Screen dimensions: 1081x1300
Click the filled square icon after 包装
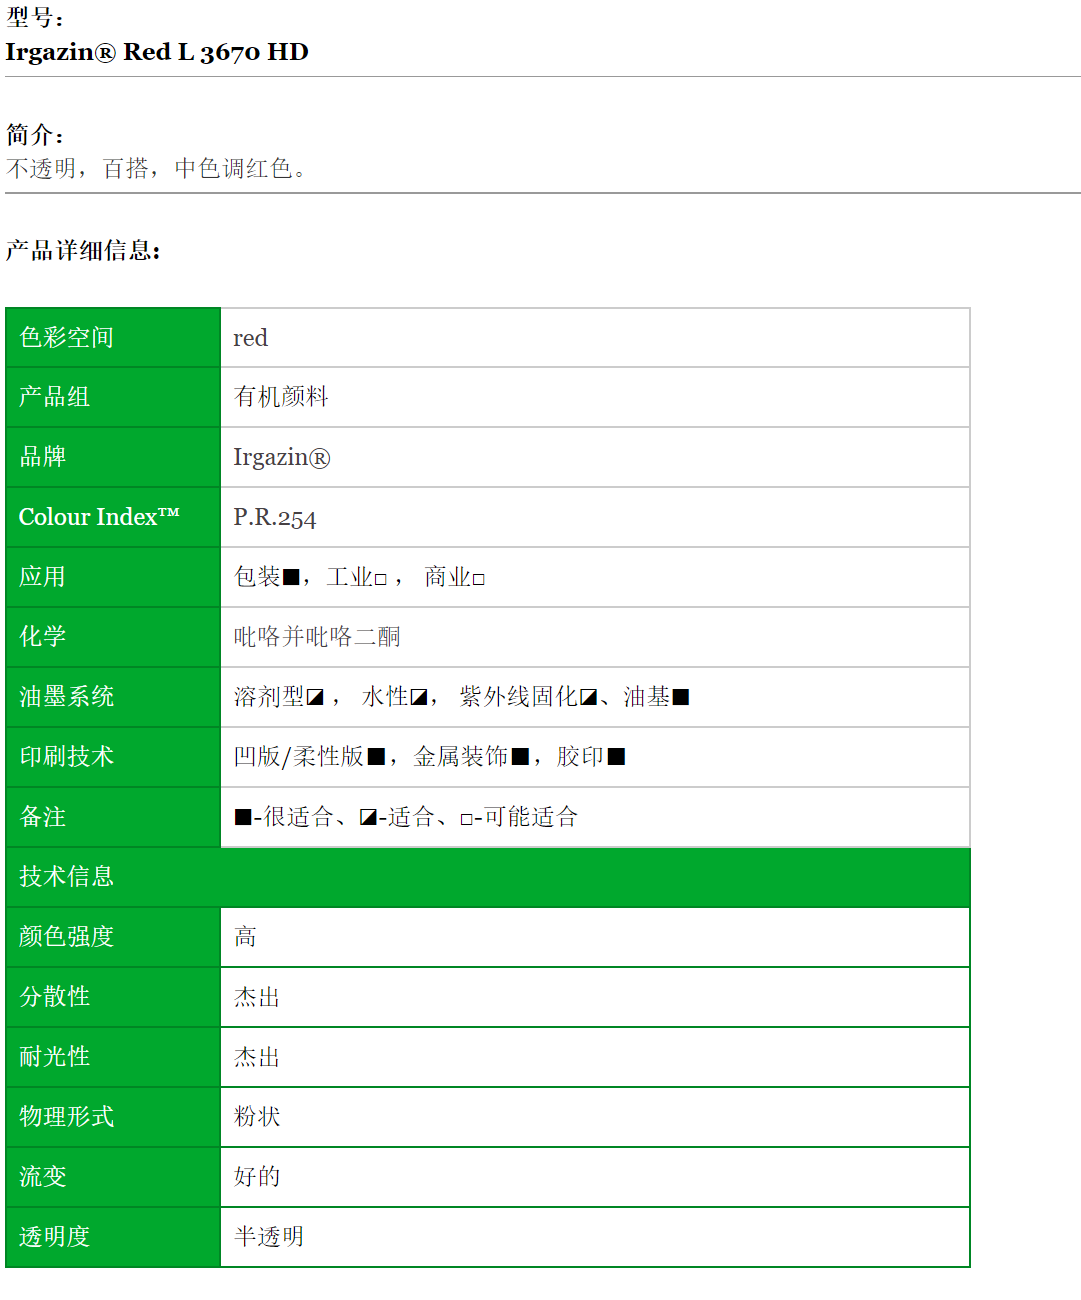click(289, 577)
